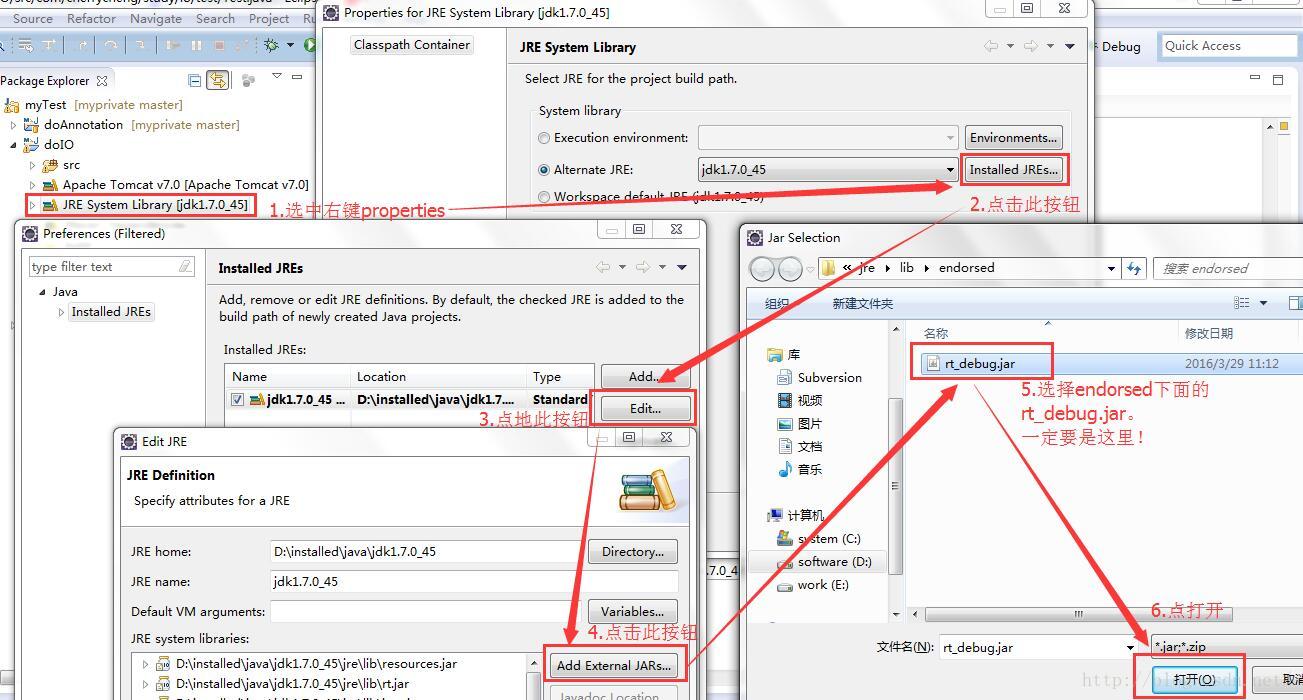Click the JRE System Library tree item icon
The width and height of the screenshot is (1303, 700).
50,205
